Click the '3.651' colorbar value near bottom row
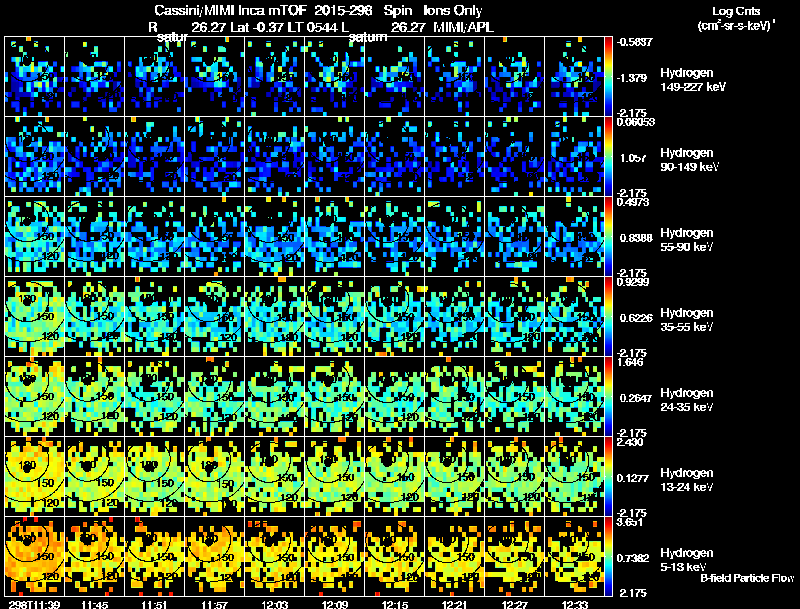This screenshot has height=609, width=800. (630, 522)
